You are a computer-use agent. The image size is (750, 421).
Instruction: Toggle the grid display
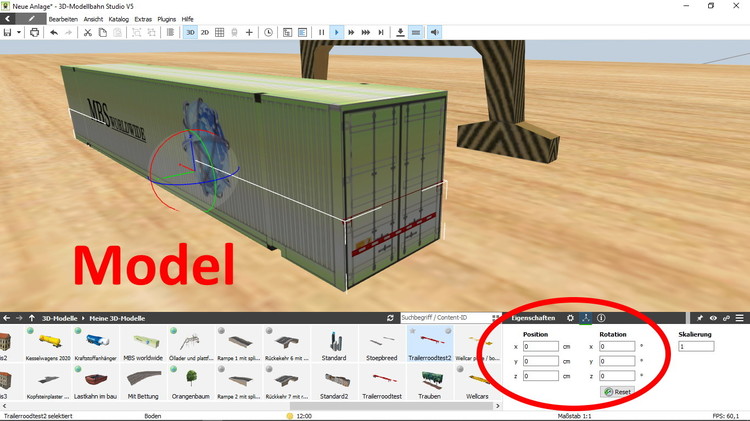(x=220, y=33)
